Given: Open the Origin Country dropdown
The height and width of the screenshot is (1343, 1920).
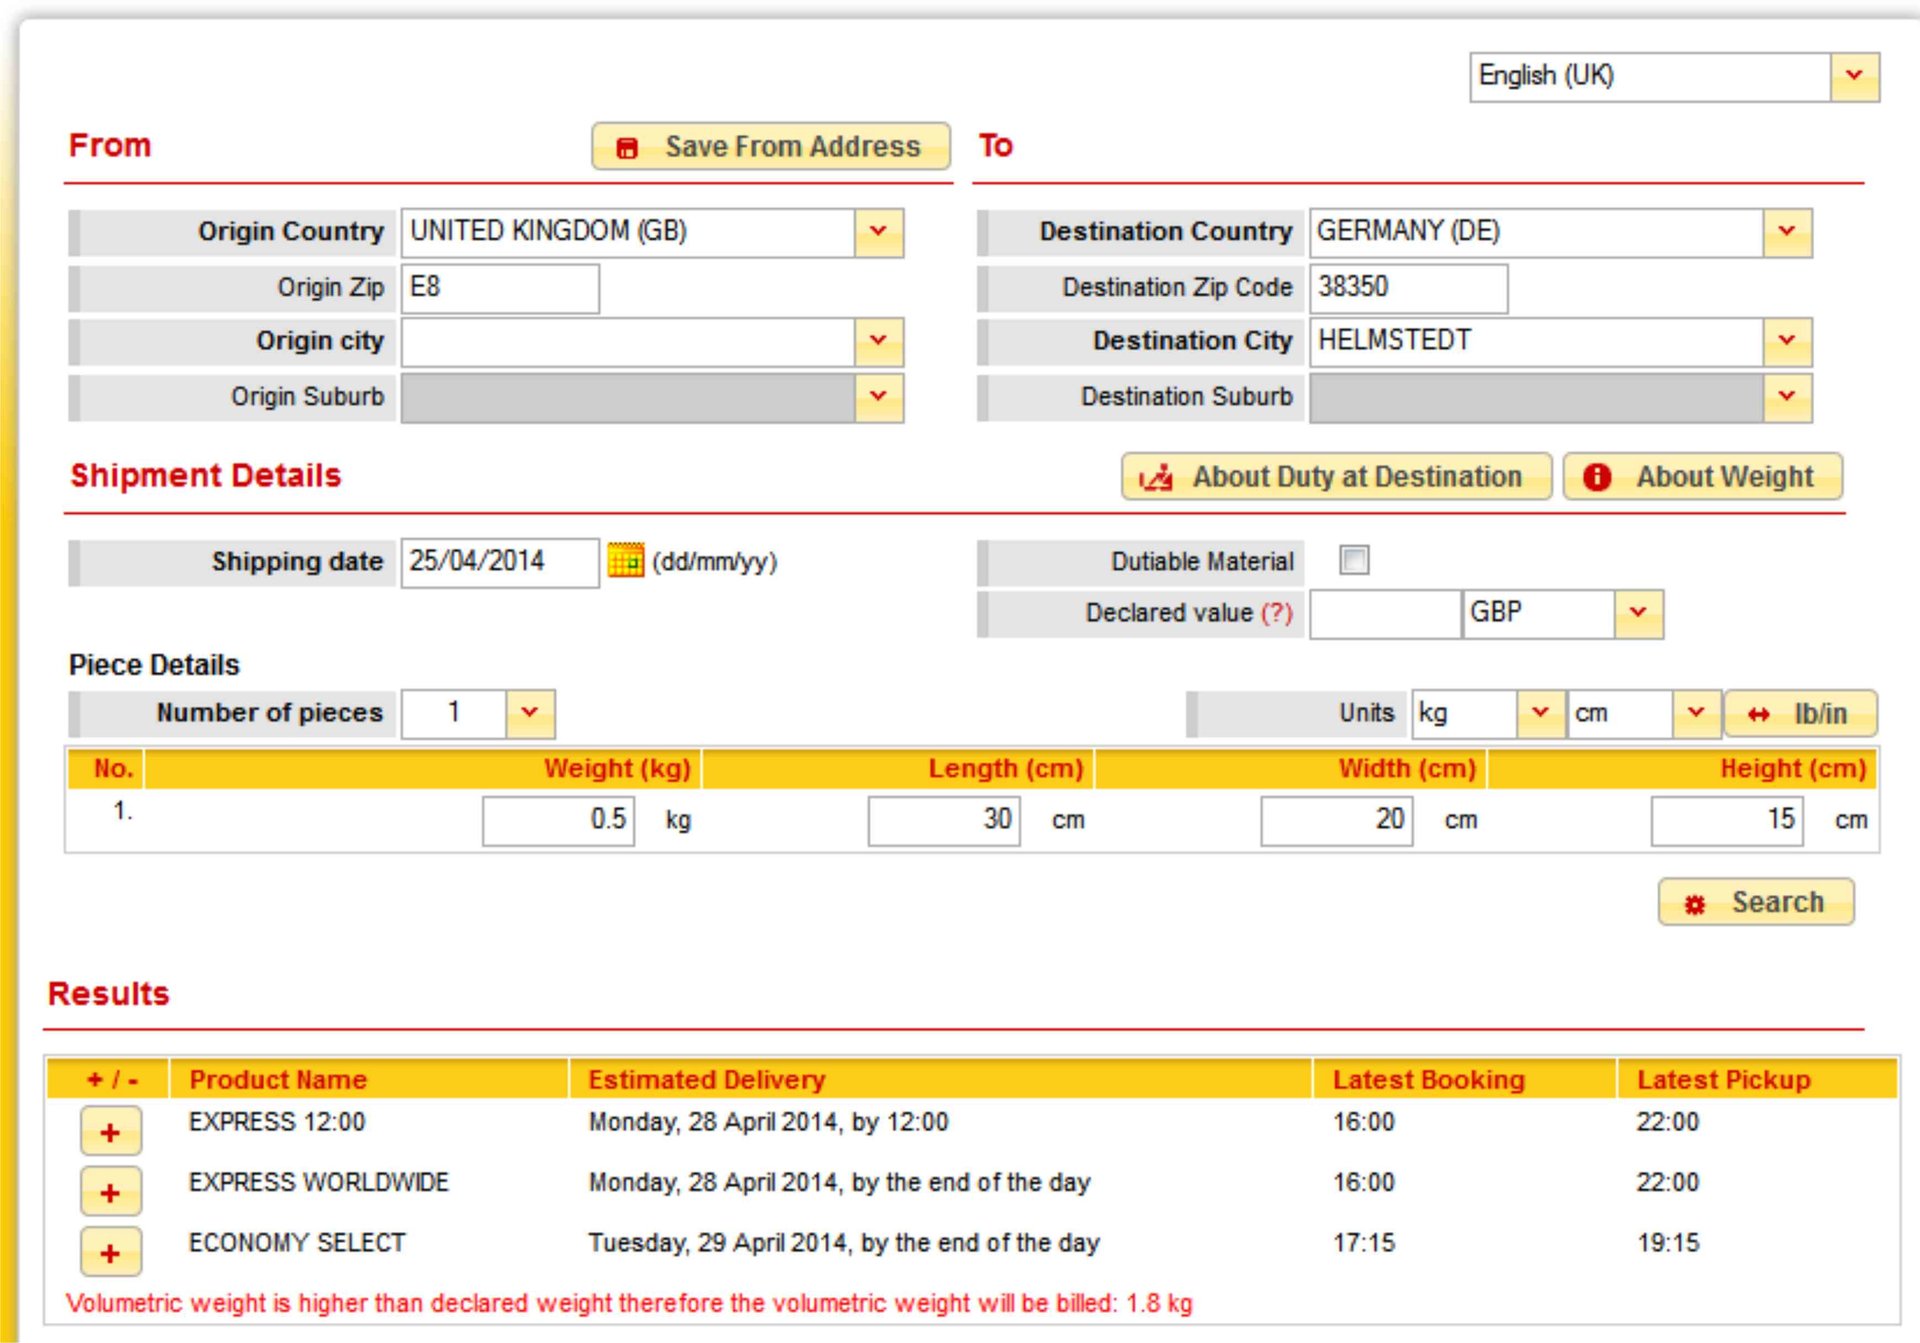Looking at the screenshot, I should coord(879,232).
